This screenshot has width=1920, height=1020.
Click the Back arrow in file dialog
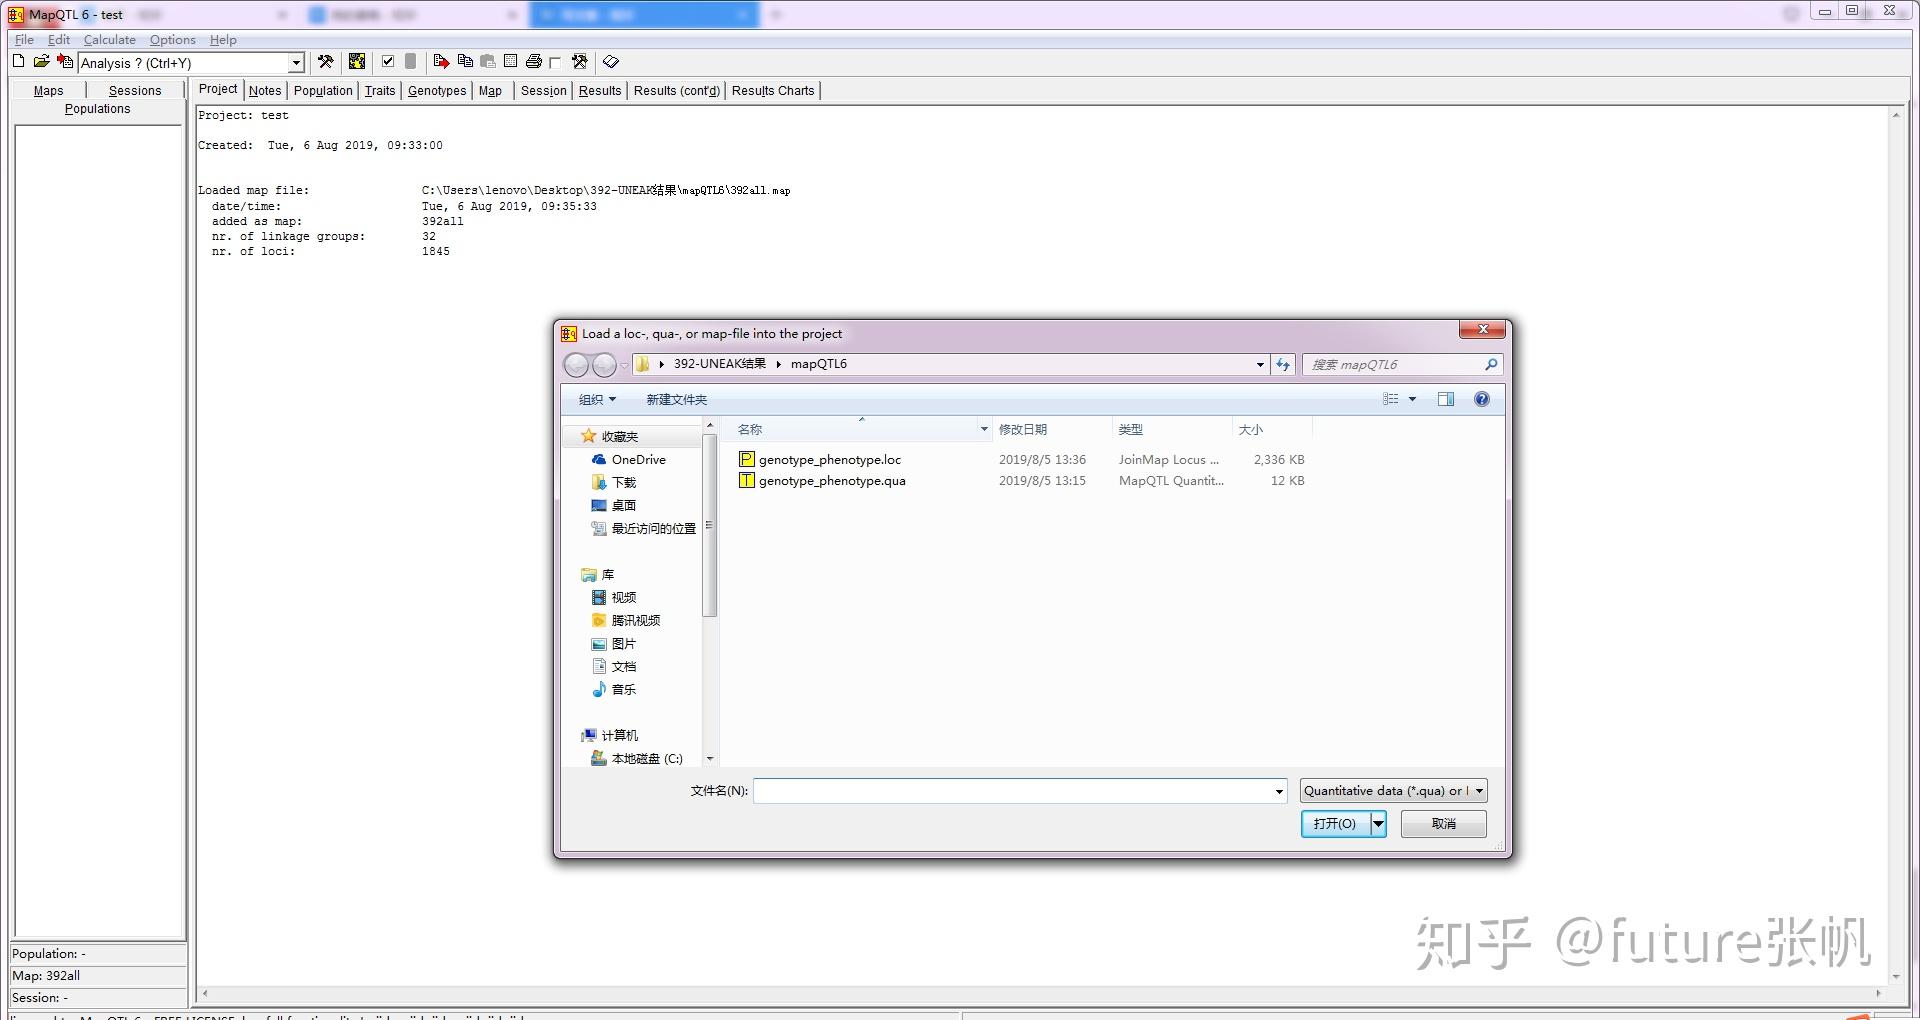pyautogui.click(x=577, y=365)
